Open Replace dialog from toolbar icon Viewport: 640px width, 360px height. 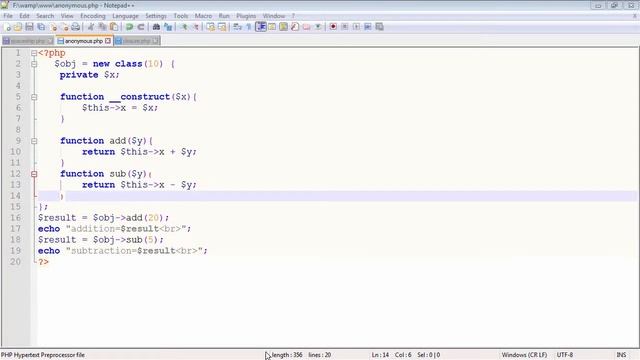point(168,27)
